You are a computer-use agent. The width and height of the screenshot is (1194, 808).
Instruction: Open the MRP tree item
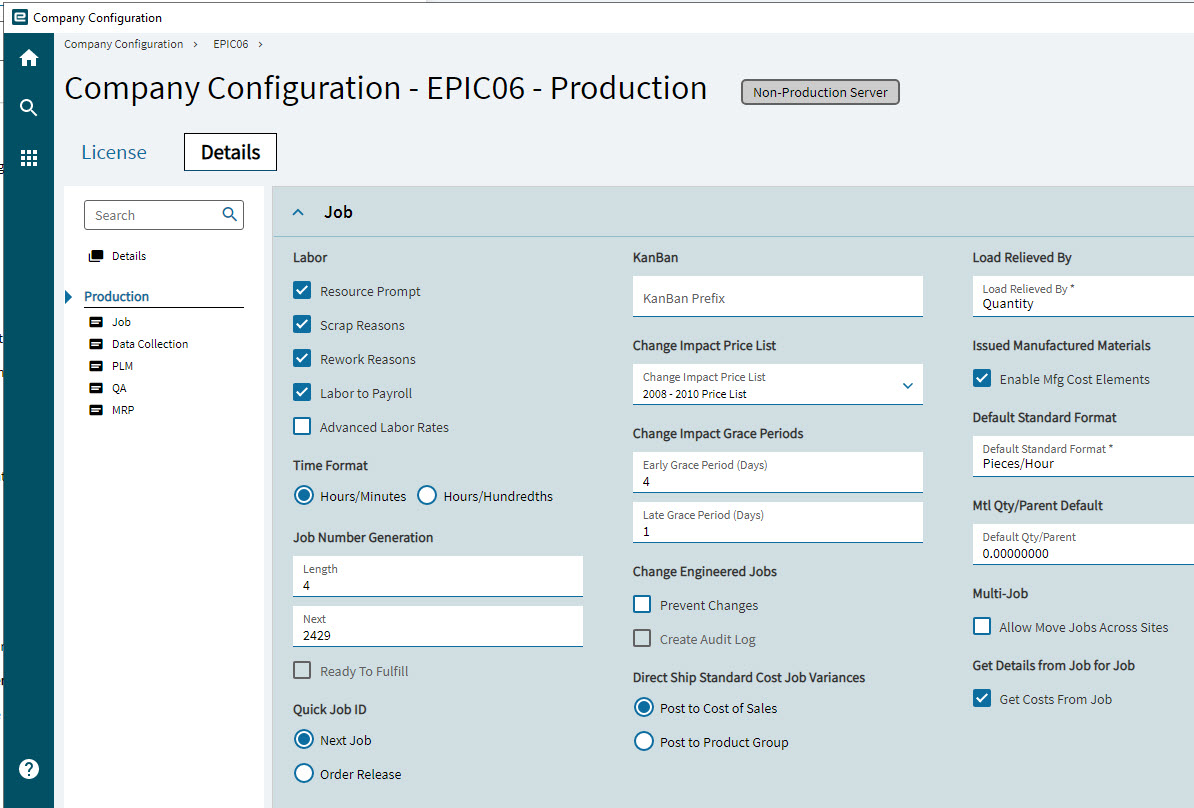coord(123,410)
